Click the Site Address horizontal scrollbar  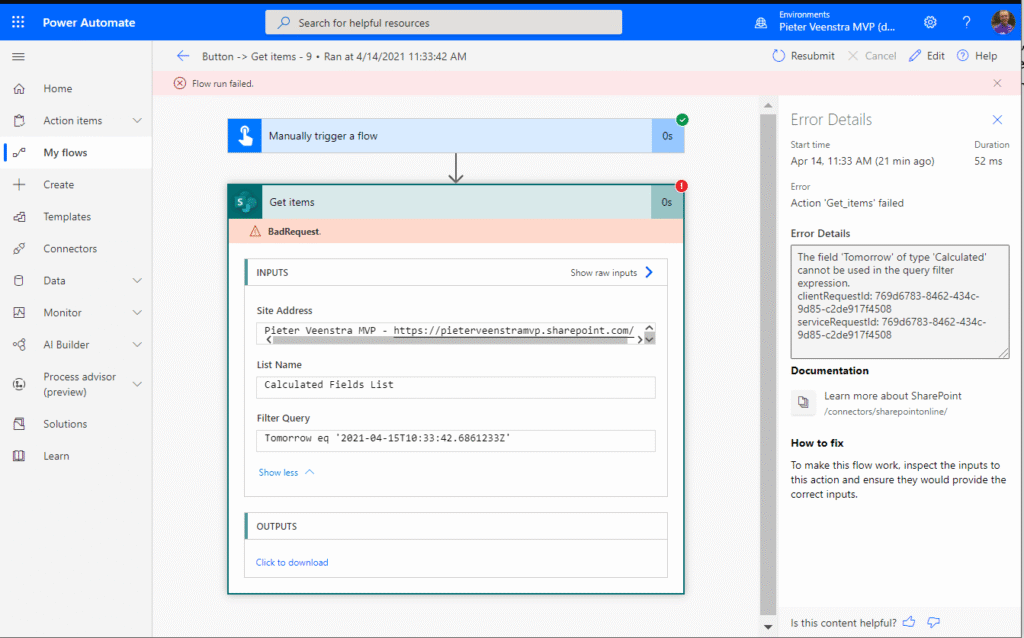click(x=453, y=340)
